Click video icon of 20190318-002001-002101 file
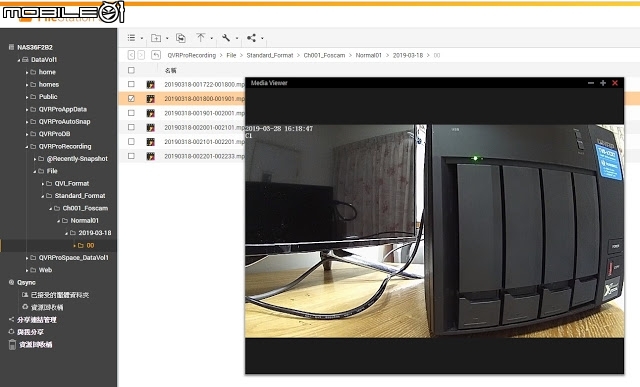The height and width of the screenshot is (387, 640). [151, 127]
